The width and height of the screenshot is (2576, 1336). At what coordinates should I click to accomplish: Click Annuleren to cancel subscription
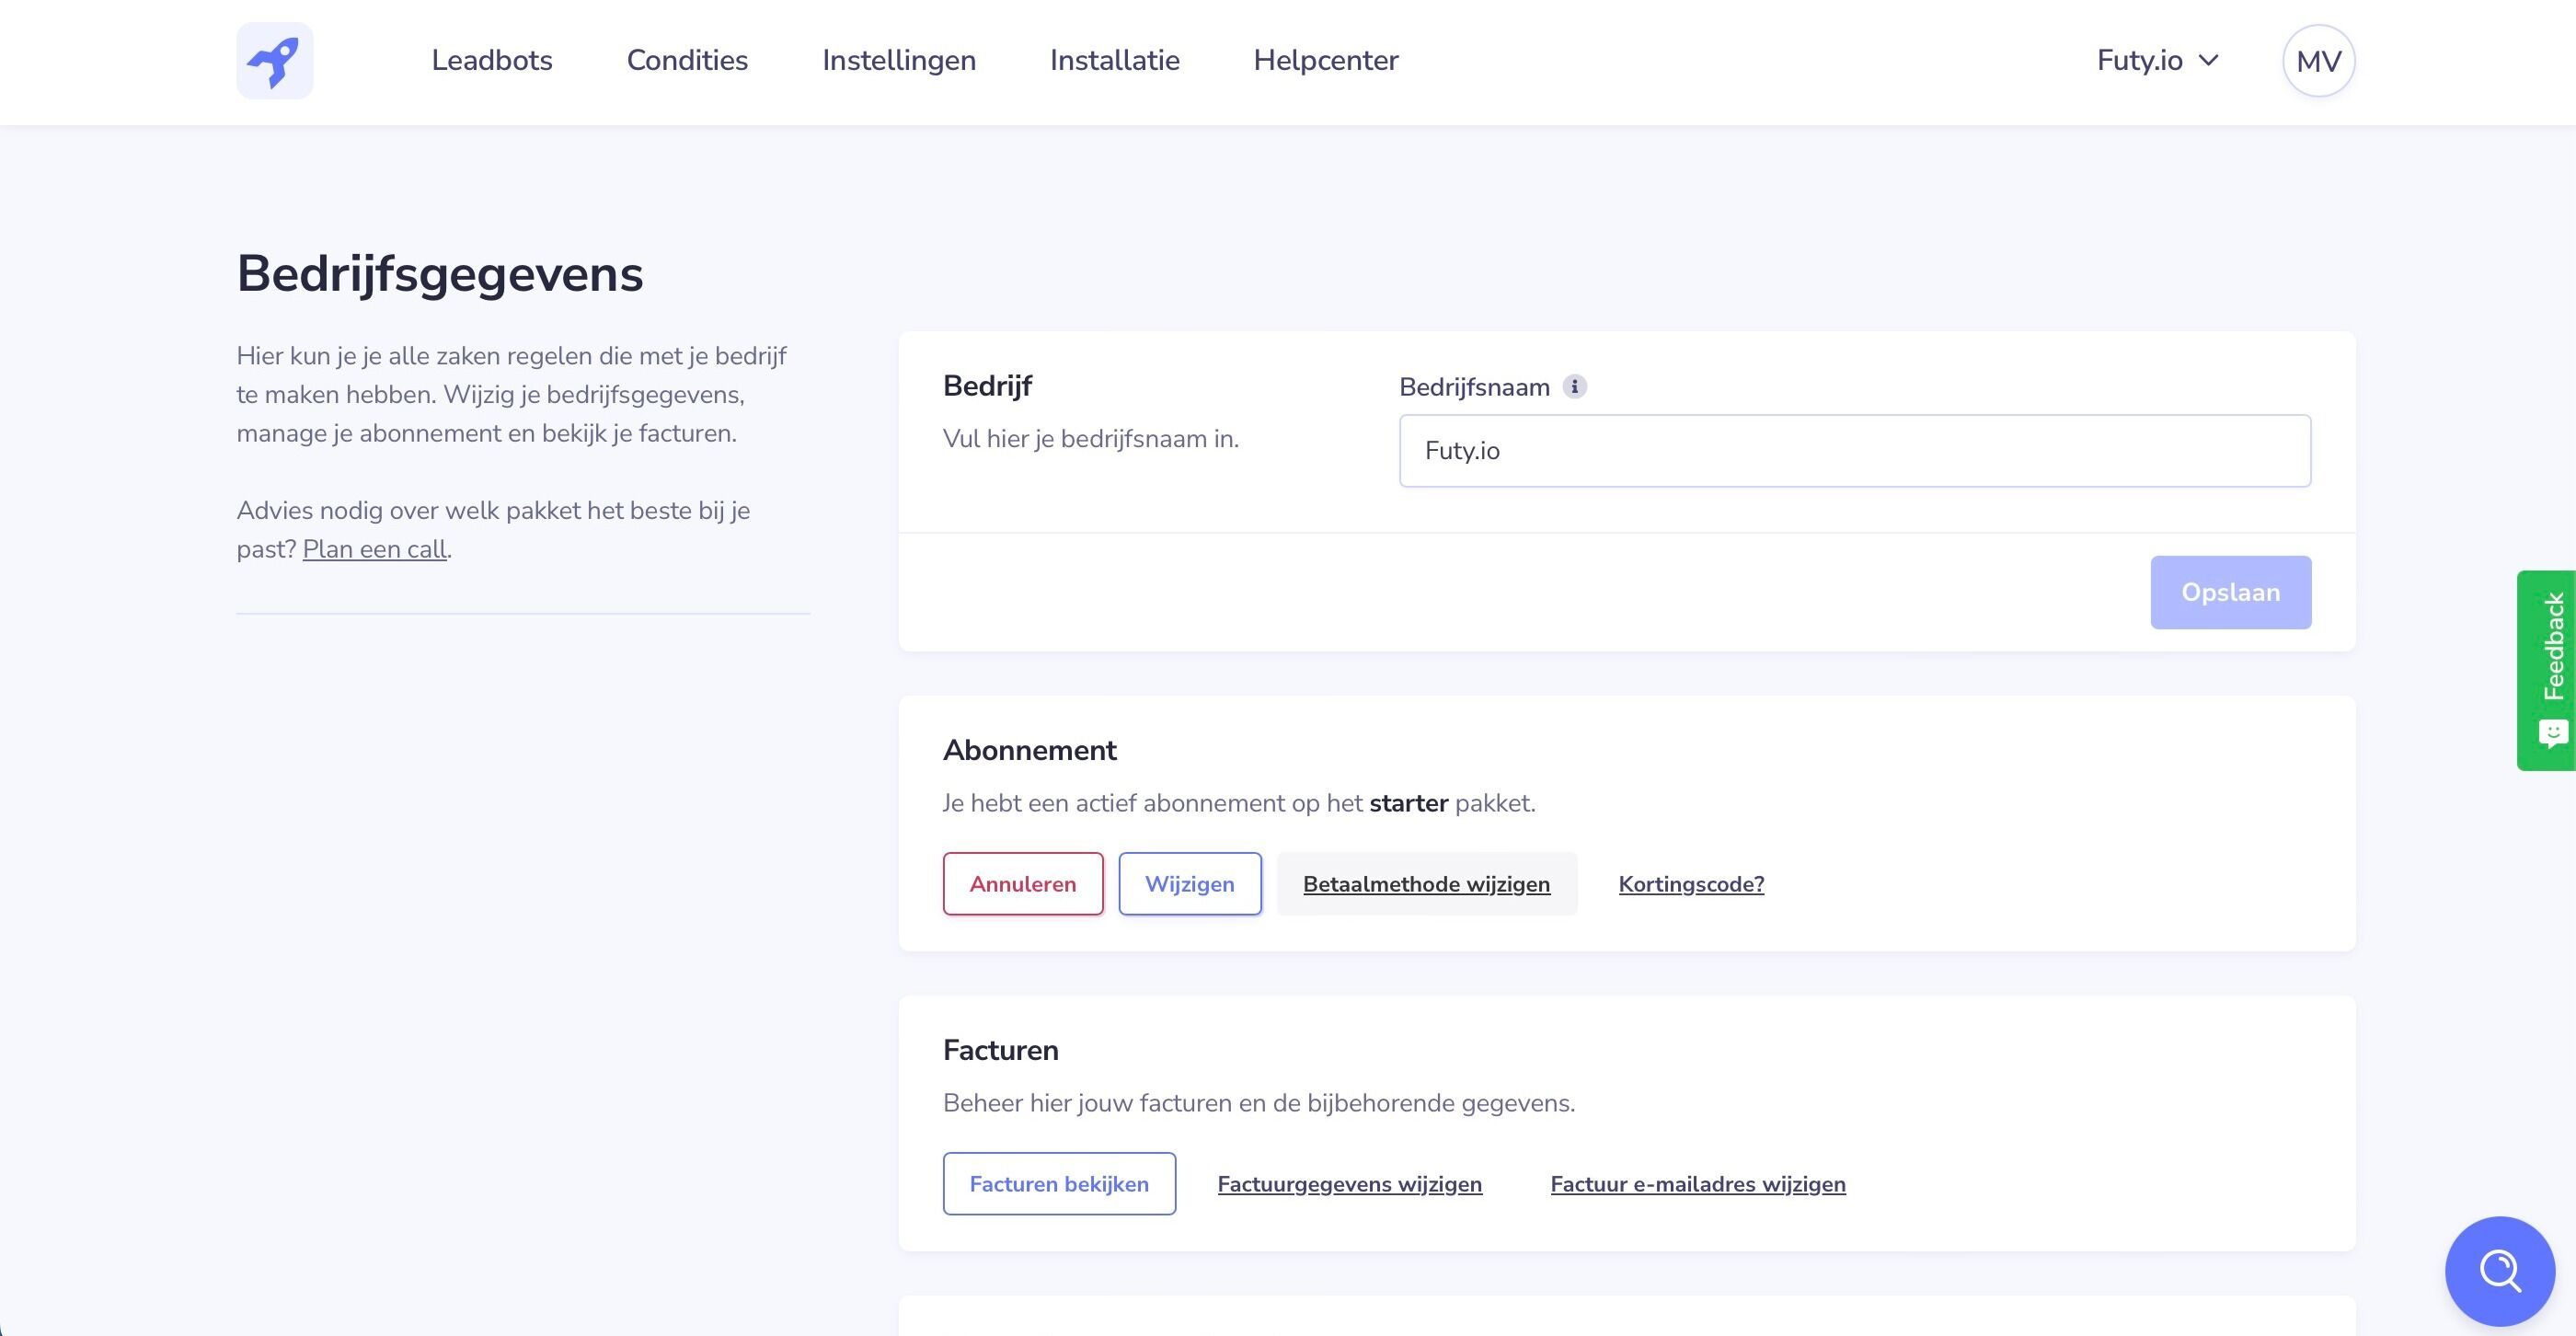[1023, 884]
